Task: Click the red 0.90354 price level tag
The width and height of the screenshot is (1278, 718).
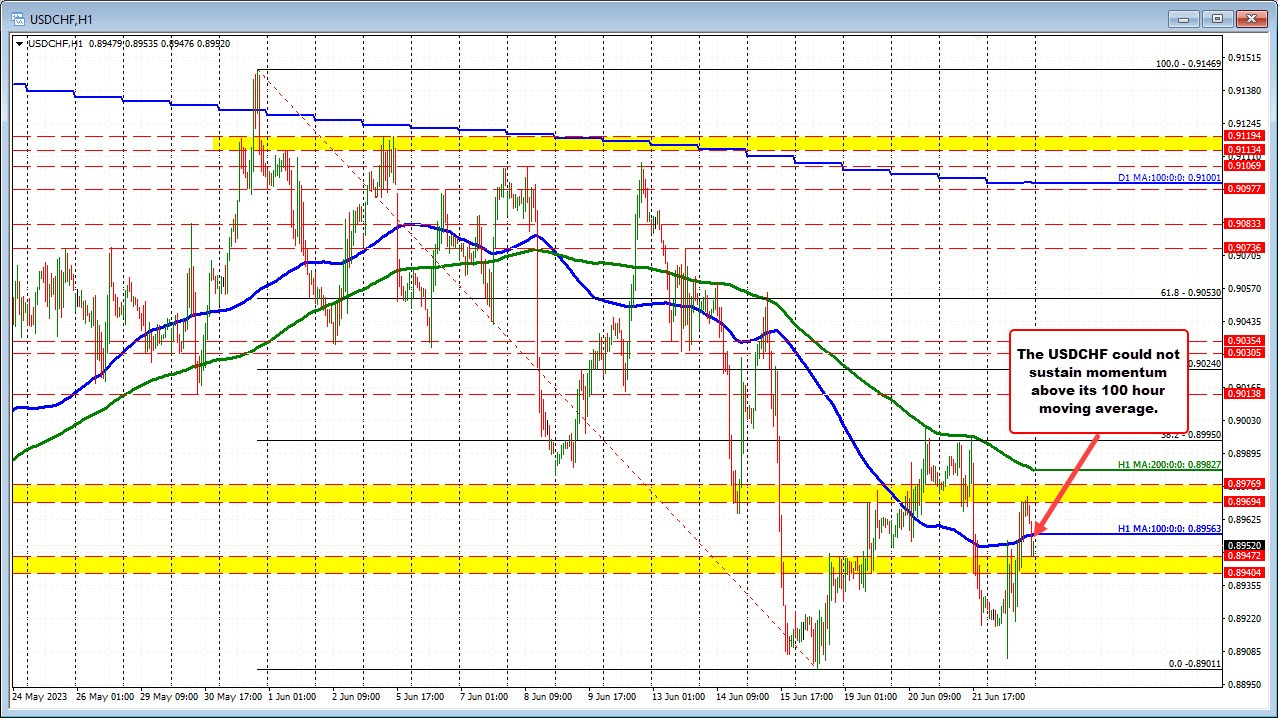Action: click(x=1244, y=341)
